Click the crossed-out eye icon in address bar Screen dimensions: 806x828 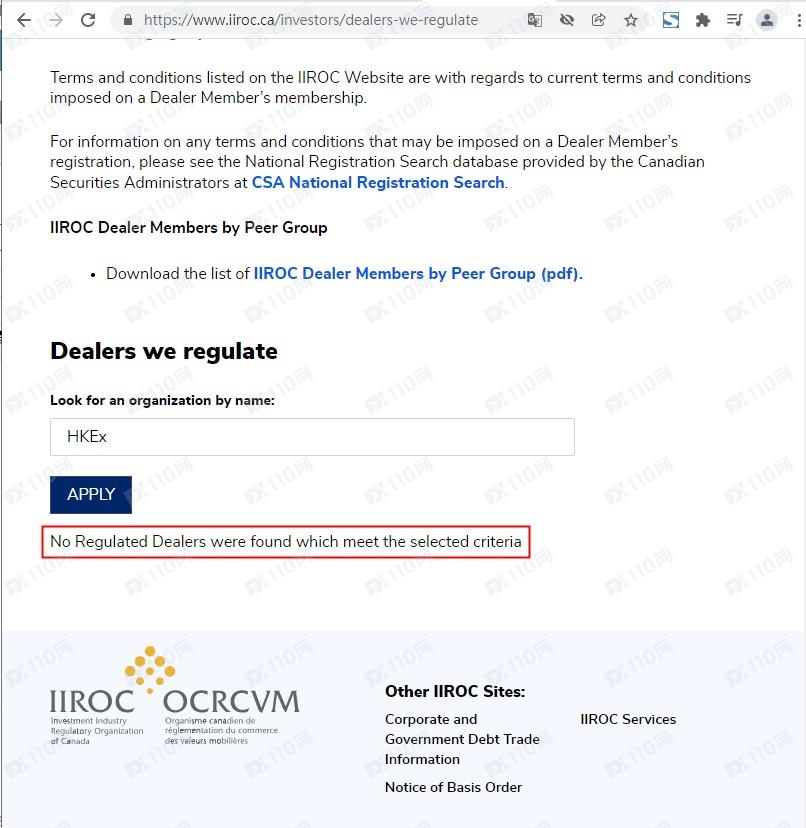click(567, 20)
